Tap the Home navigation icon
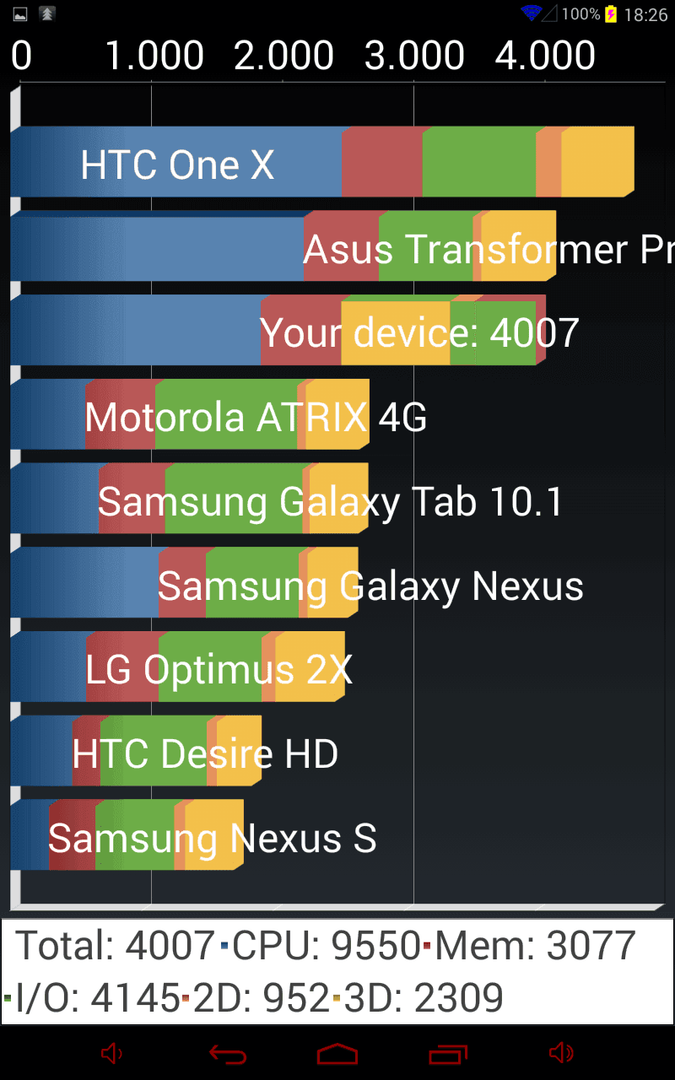 (338, 1054)
